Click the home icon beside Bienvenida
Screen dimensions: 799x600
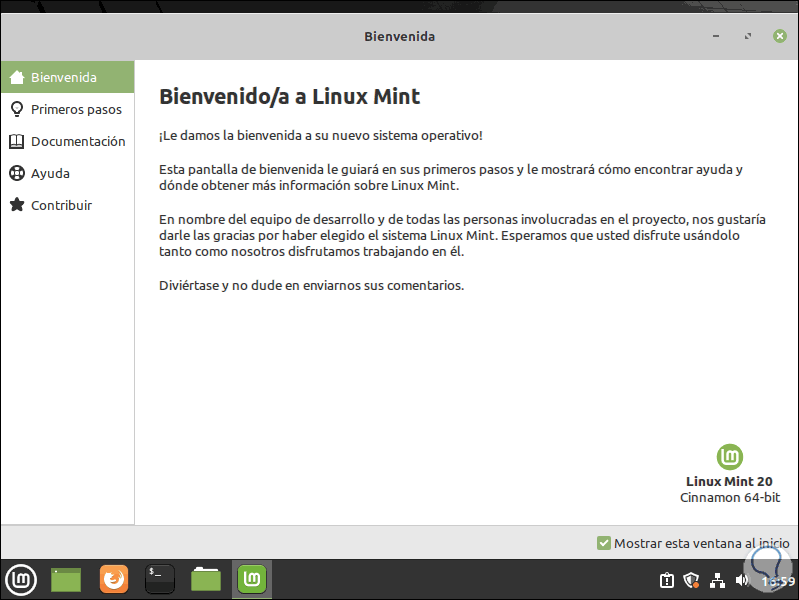tap(17, 77)
